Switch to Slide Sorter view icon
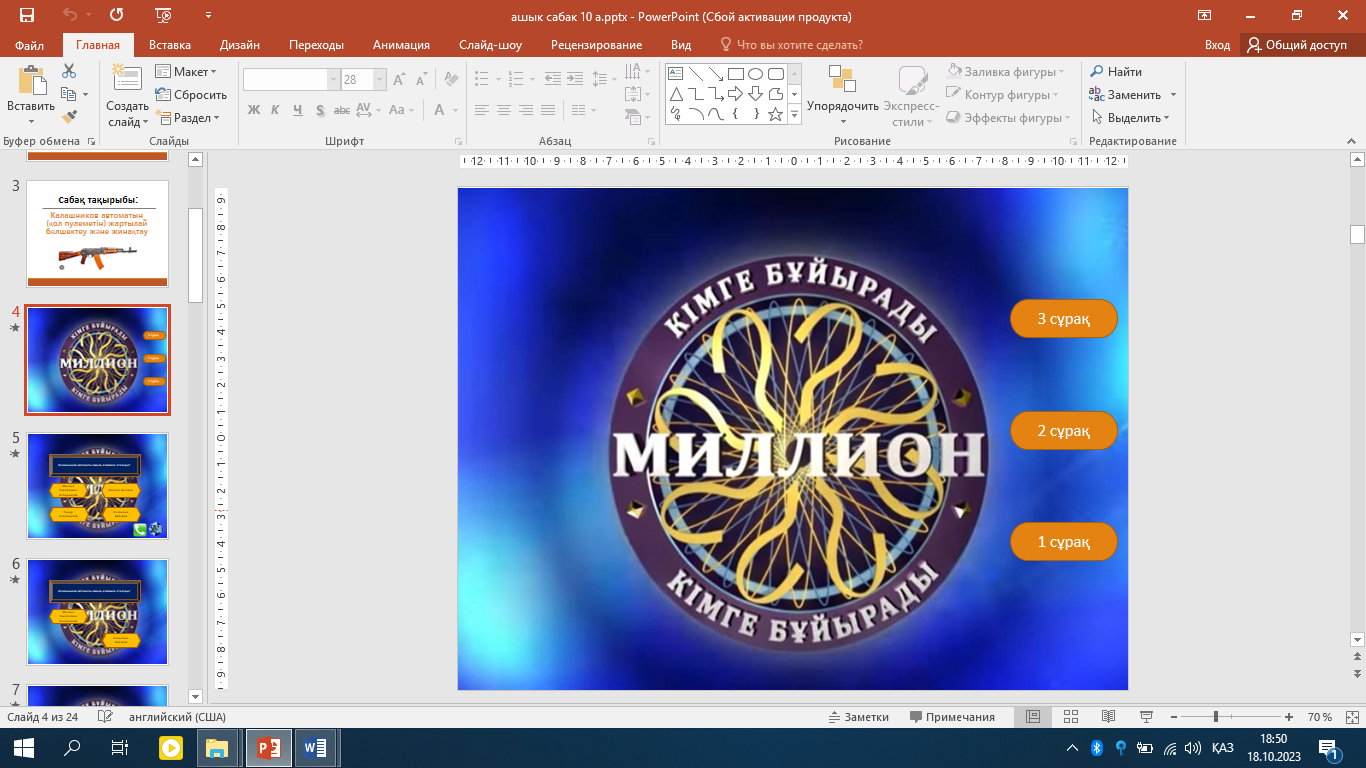Screen dimensions: 1366x768 tap(1070, 717)
